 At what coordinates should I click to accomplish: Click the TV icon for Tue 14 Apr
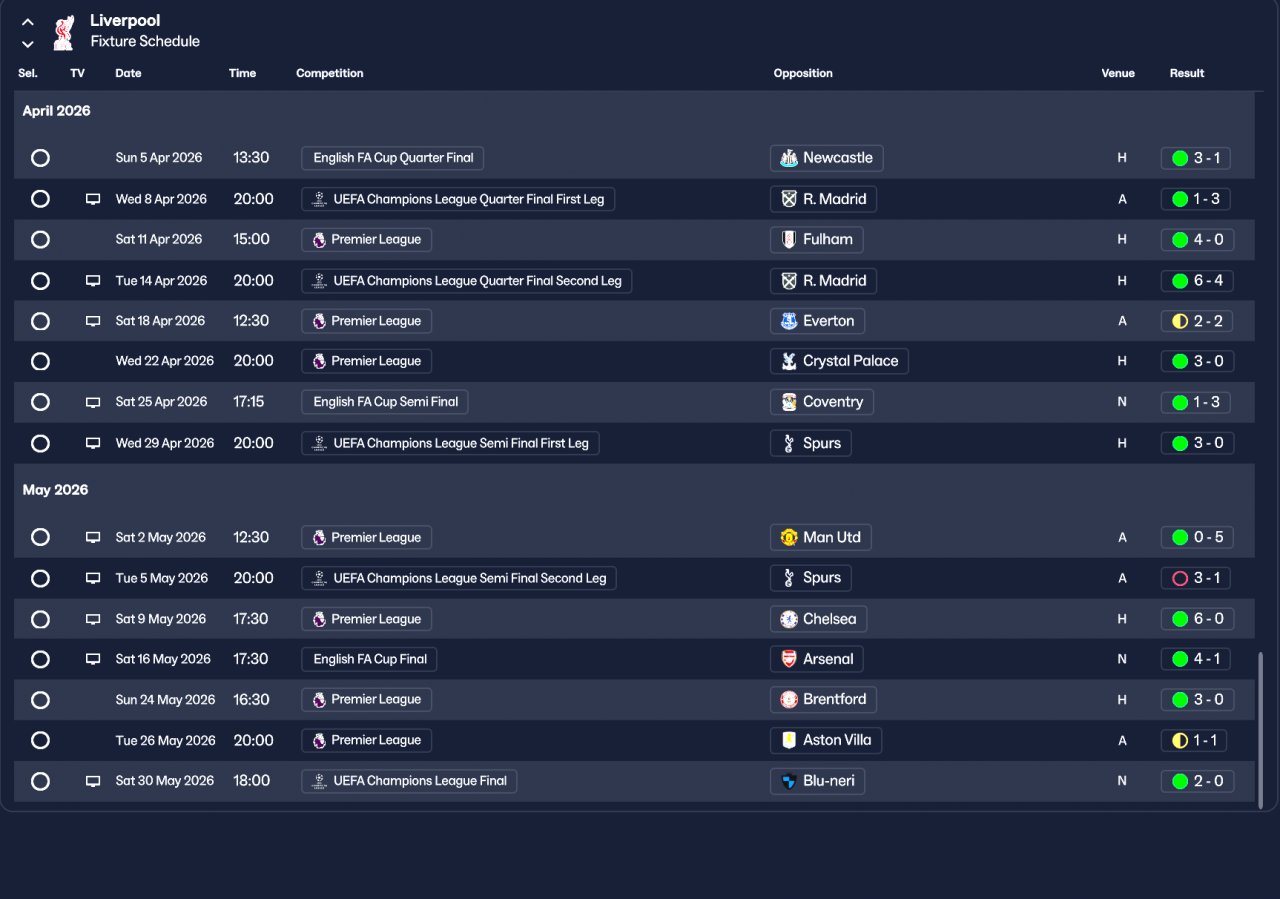point(93,281)
